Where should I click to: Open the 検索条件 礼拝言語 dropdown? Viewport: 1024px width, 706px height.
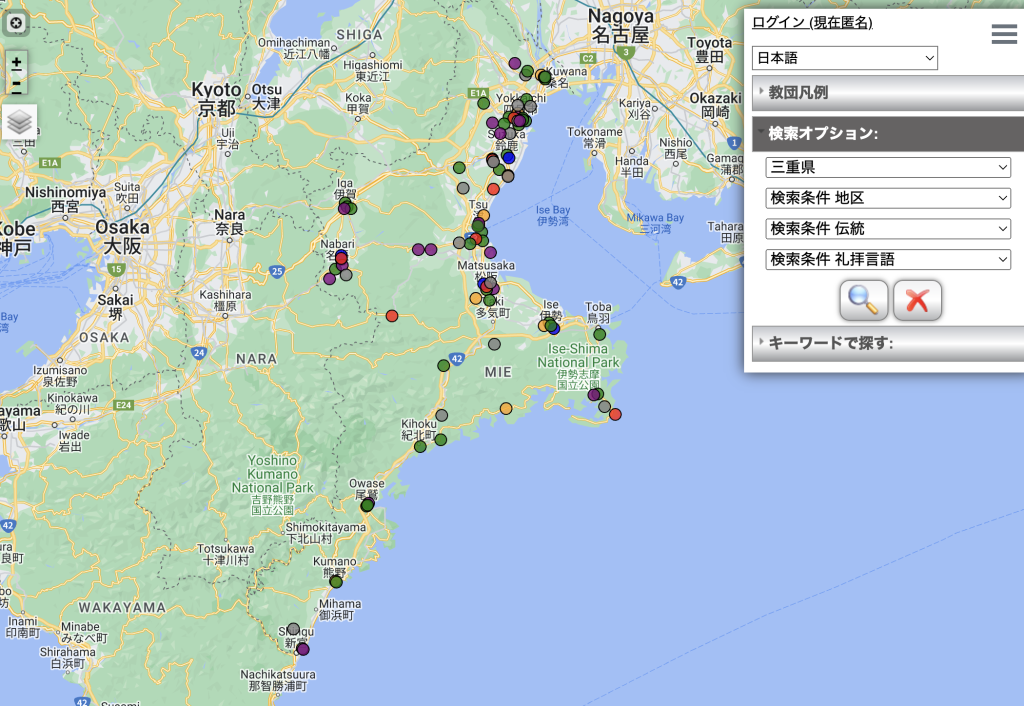[x=888, y=259]
